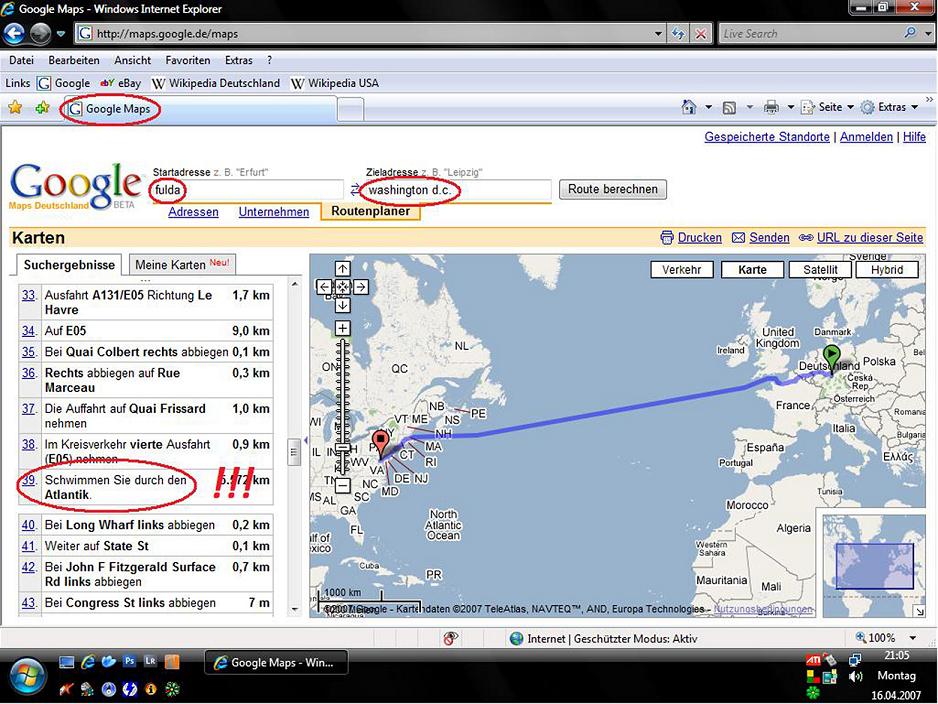This screenshot has height=704, width=938.
Task: Switch to the Meine Karten tab
Action: 182,264
